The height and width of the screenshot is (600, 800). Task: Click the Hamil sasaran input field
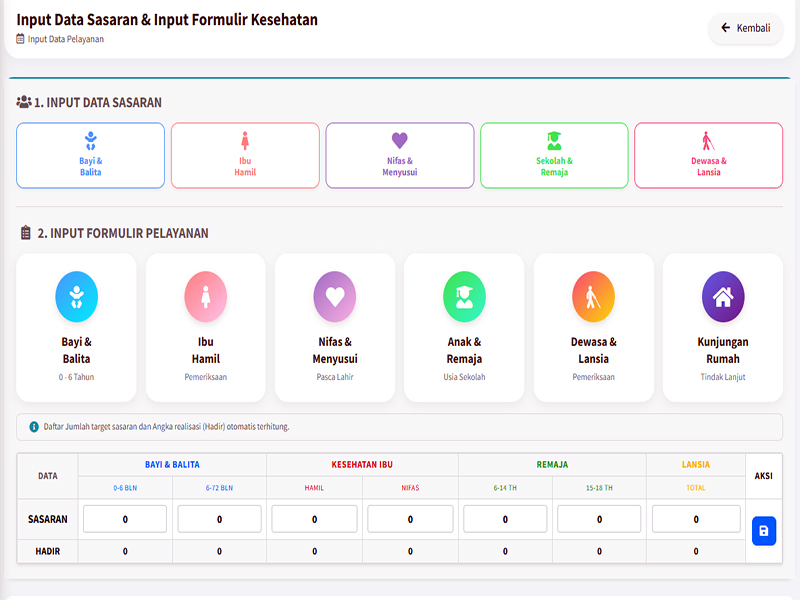coord(314,519)
